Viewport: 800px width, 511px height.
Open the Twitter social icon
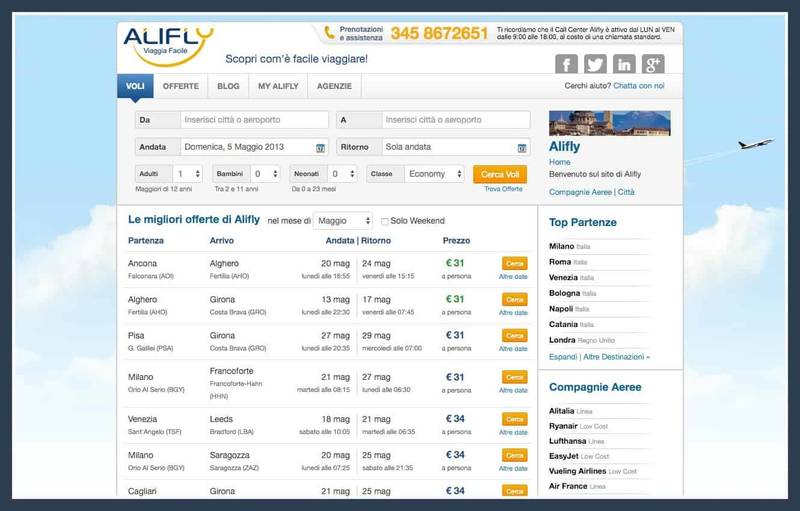coord(596,64)
